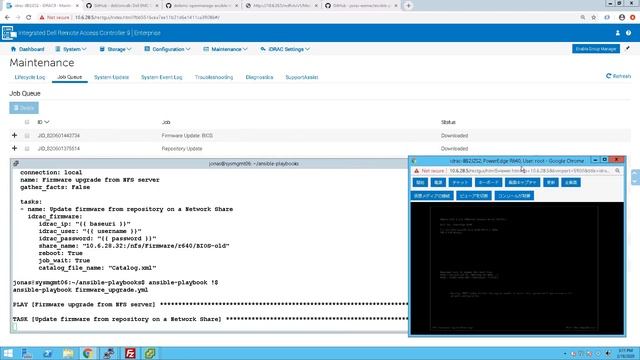This screenshot has height=360, width=640.
Task: Click the iDRAC logo icon in header
Action: (9, 33)
